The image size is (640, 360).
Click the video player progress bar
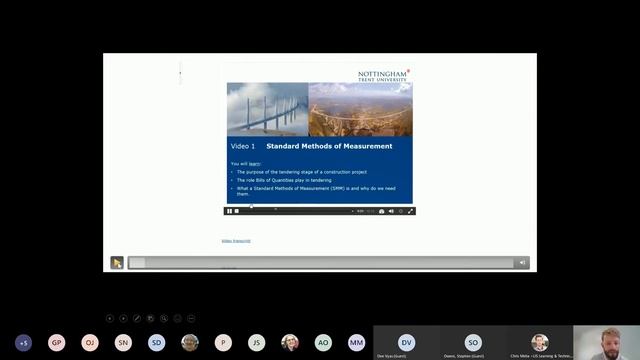click(x=296, y=211)
